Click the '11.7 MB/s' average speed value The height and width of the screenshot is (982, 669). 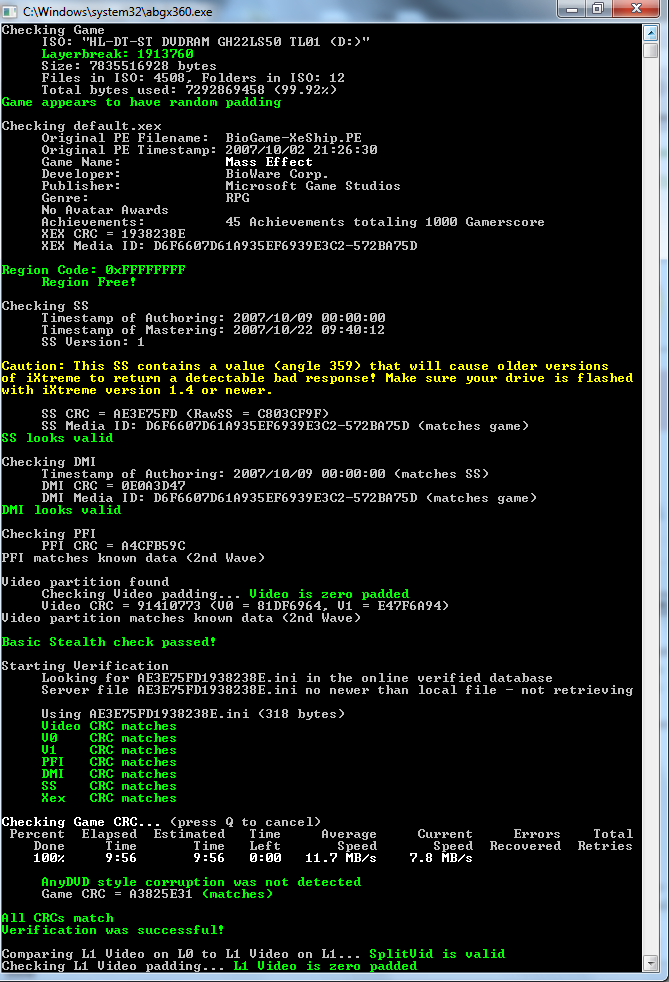pyautogui.click(x=341, y=858)
